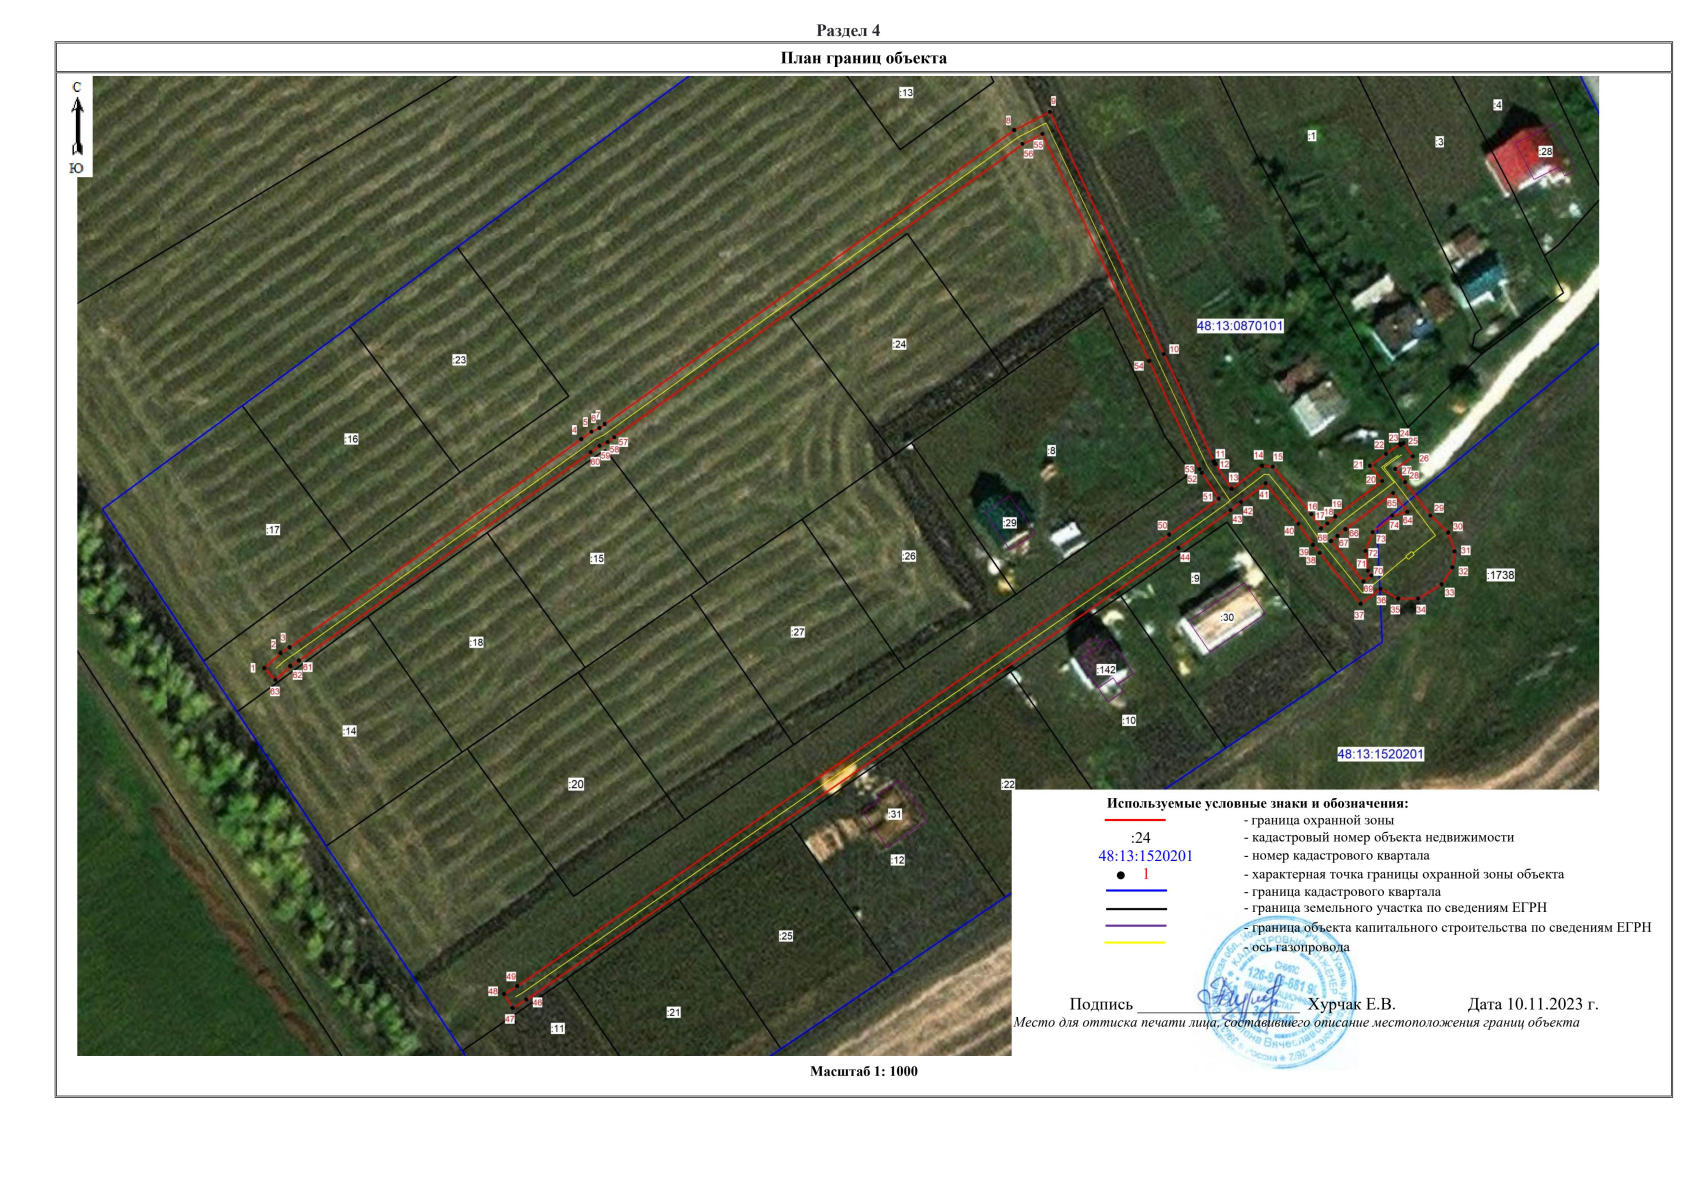This screenshot has height=1200, width=1697.
Task: Click the 'Раздел 4' section title
Action: tap(848, 31)
